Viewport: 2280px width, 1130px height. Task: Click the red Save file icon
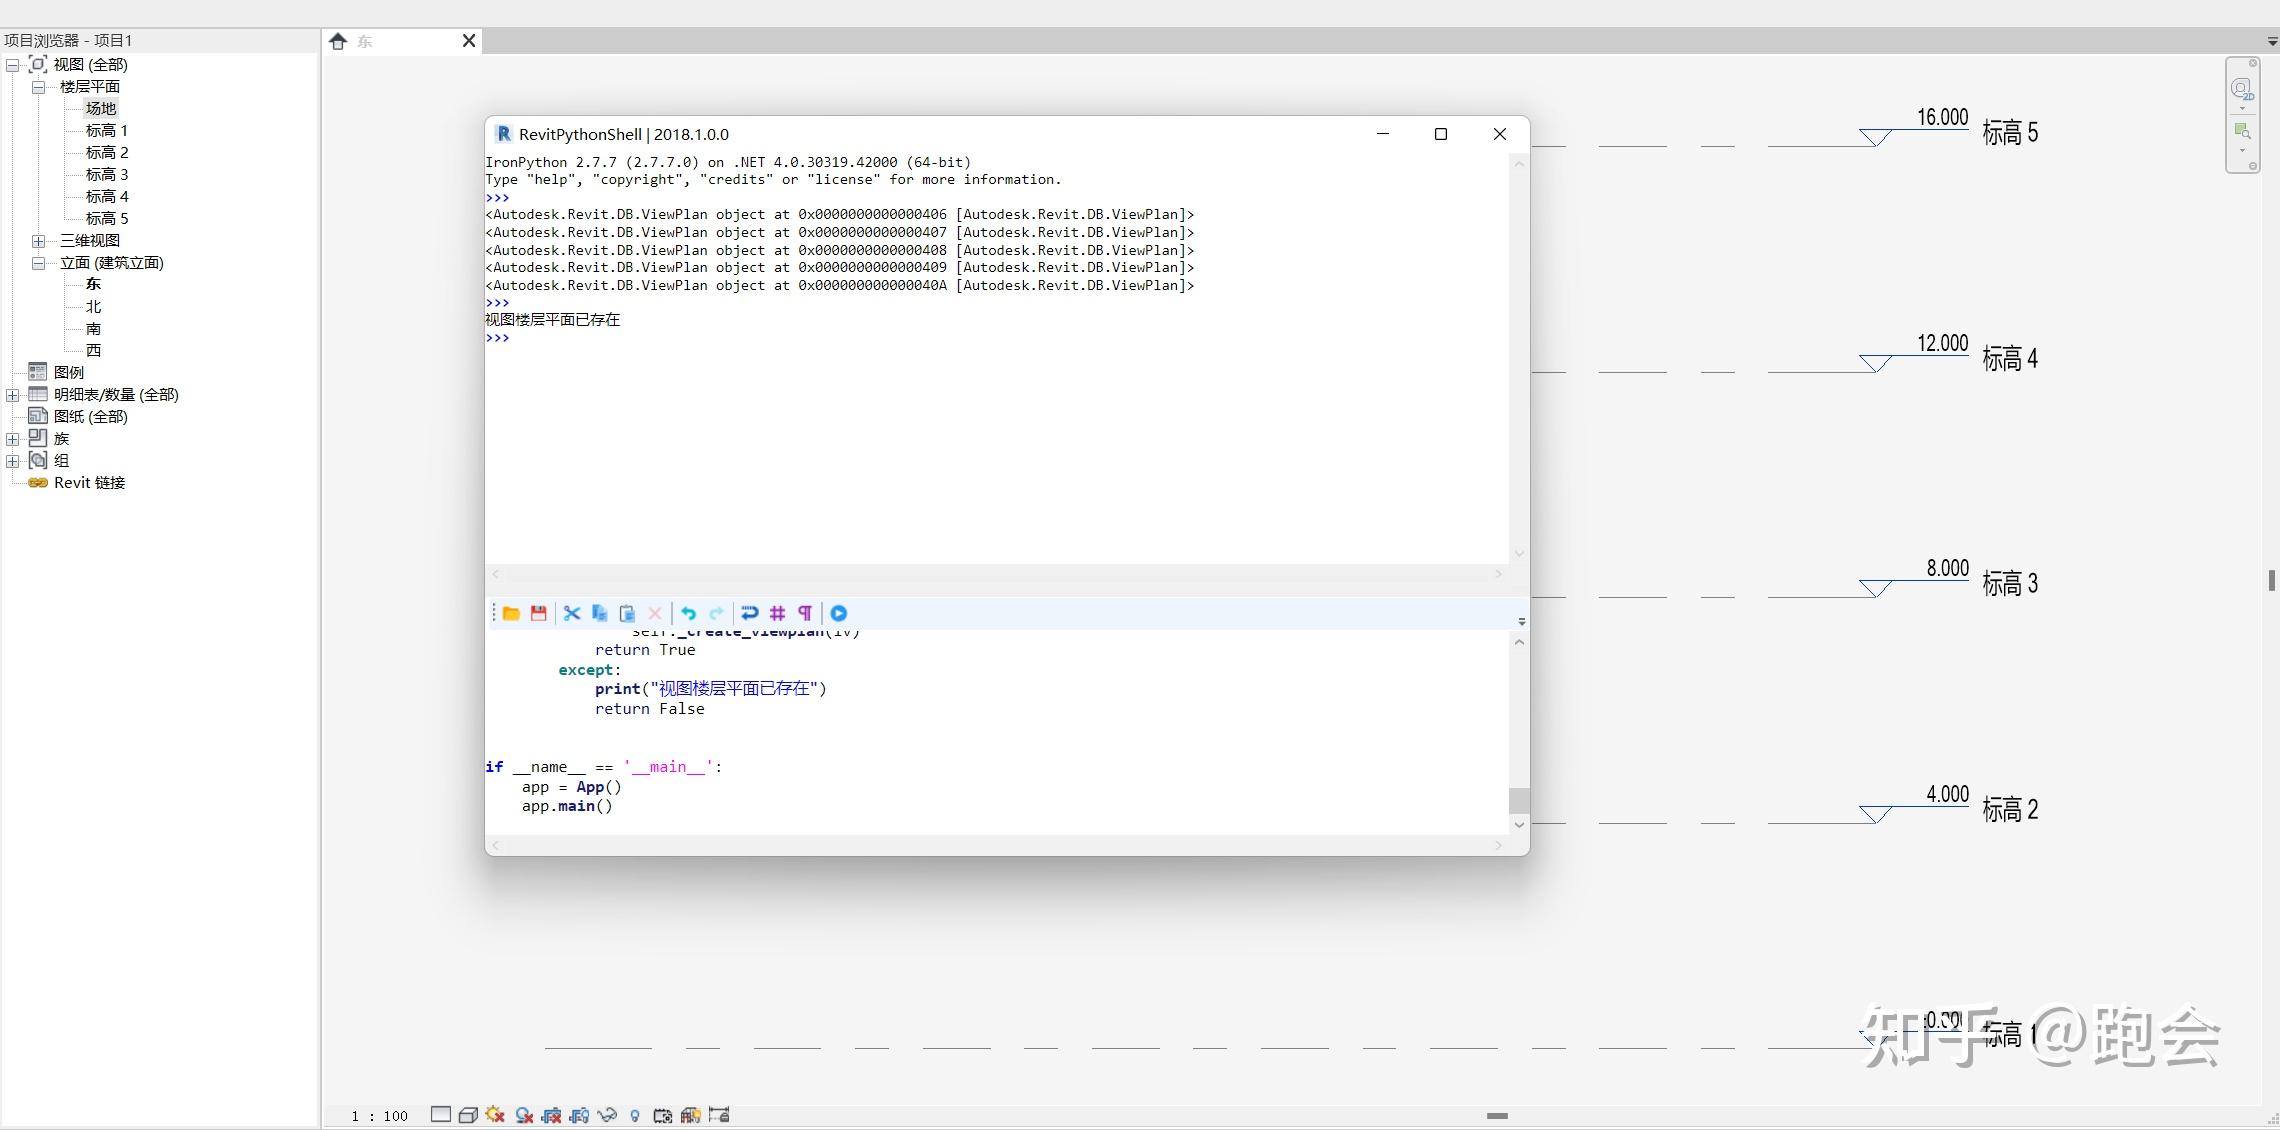[x=539, y=613]
